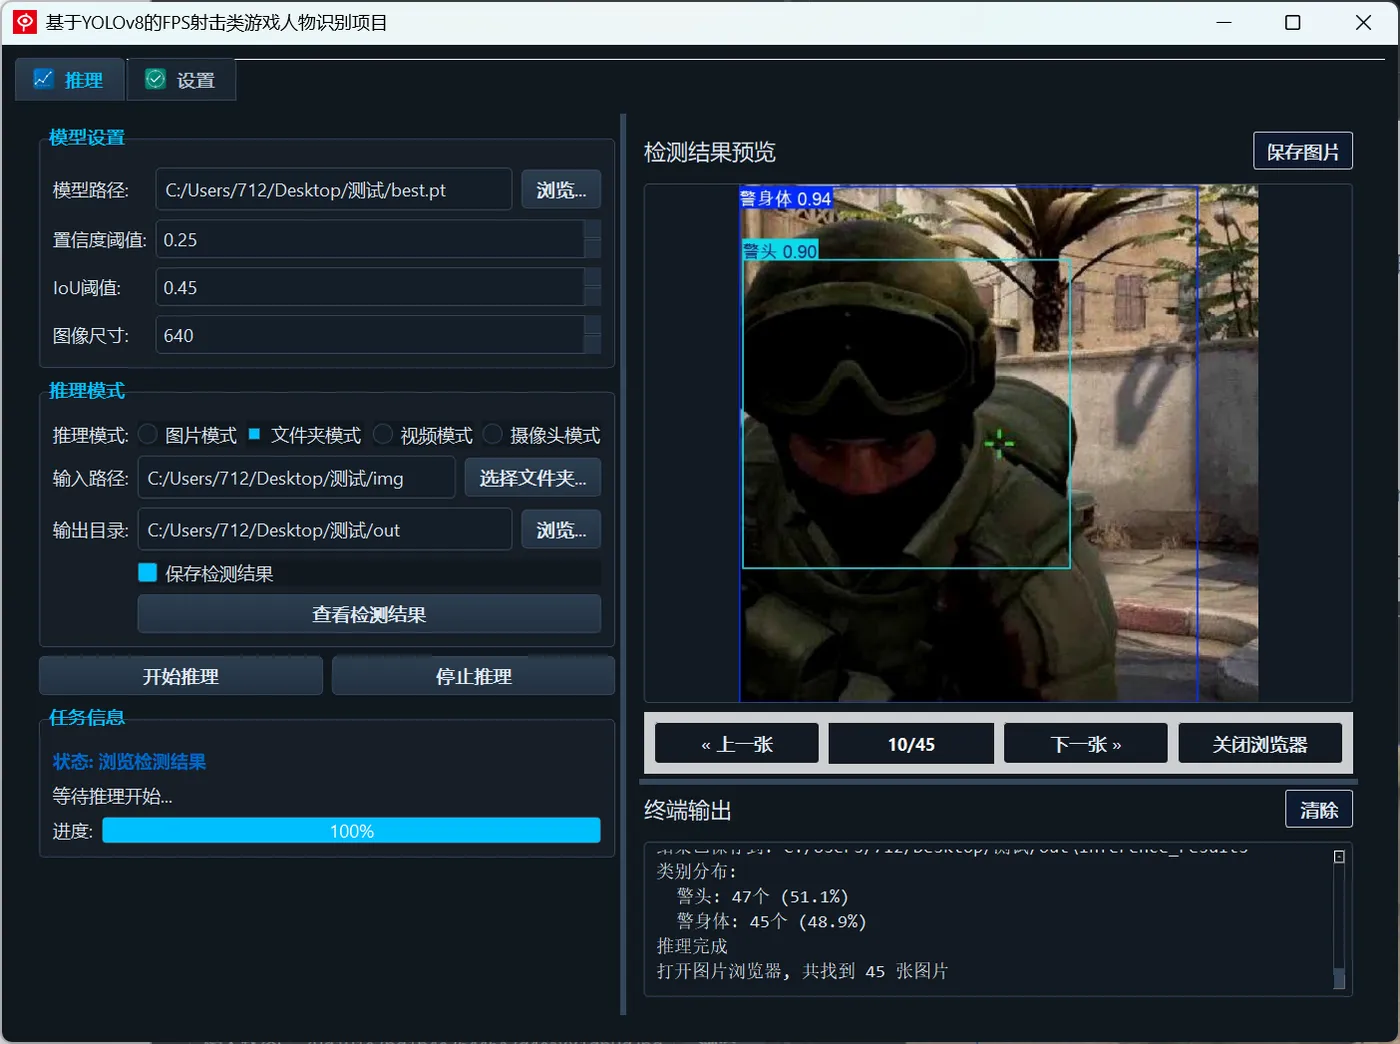The height and width of the screenshot is (1044, 1400).
Task: Click 等待推理开始... text
Action: 112,796
